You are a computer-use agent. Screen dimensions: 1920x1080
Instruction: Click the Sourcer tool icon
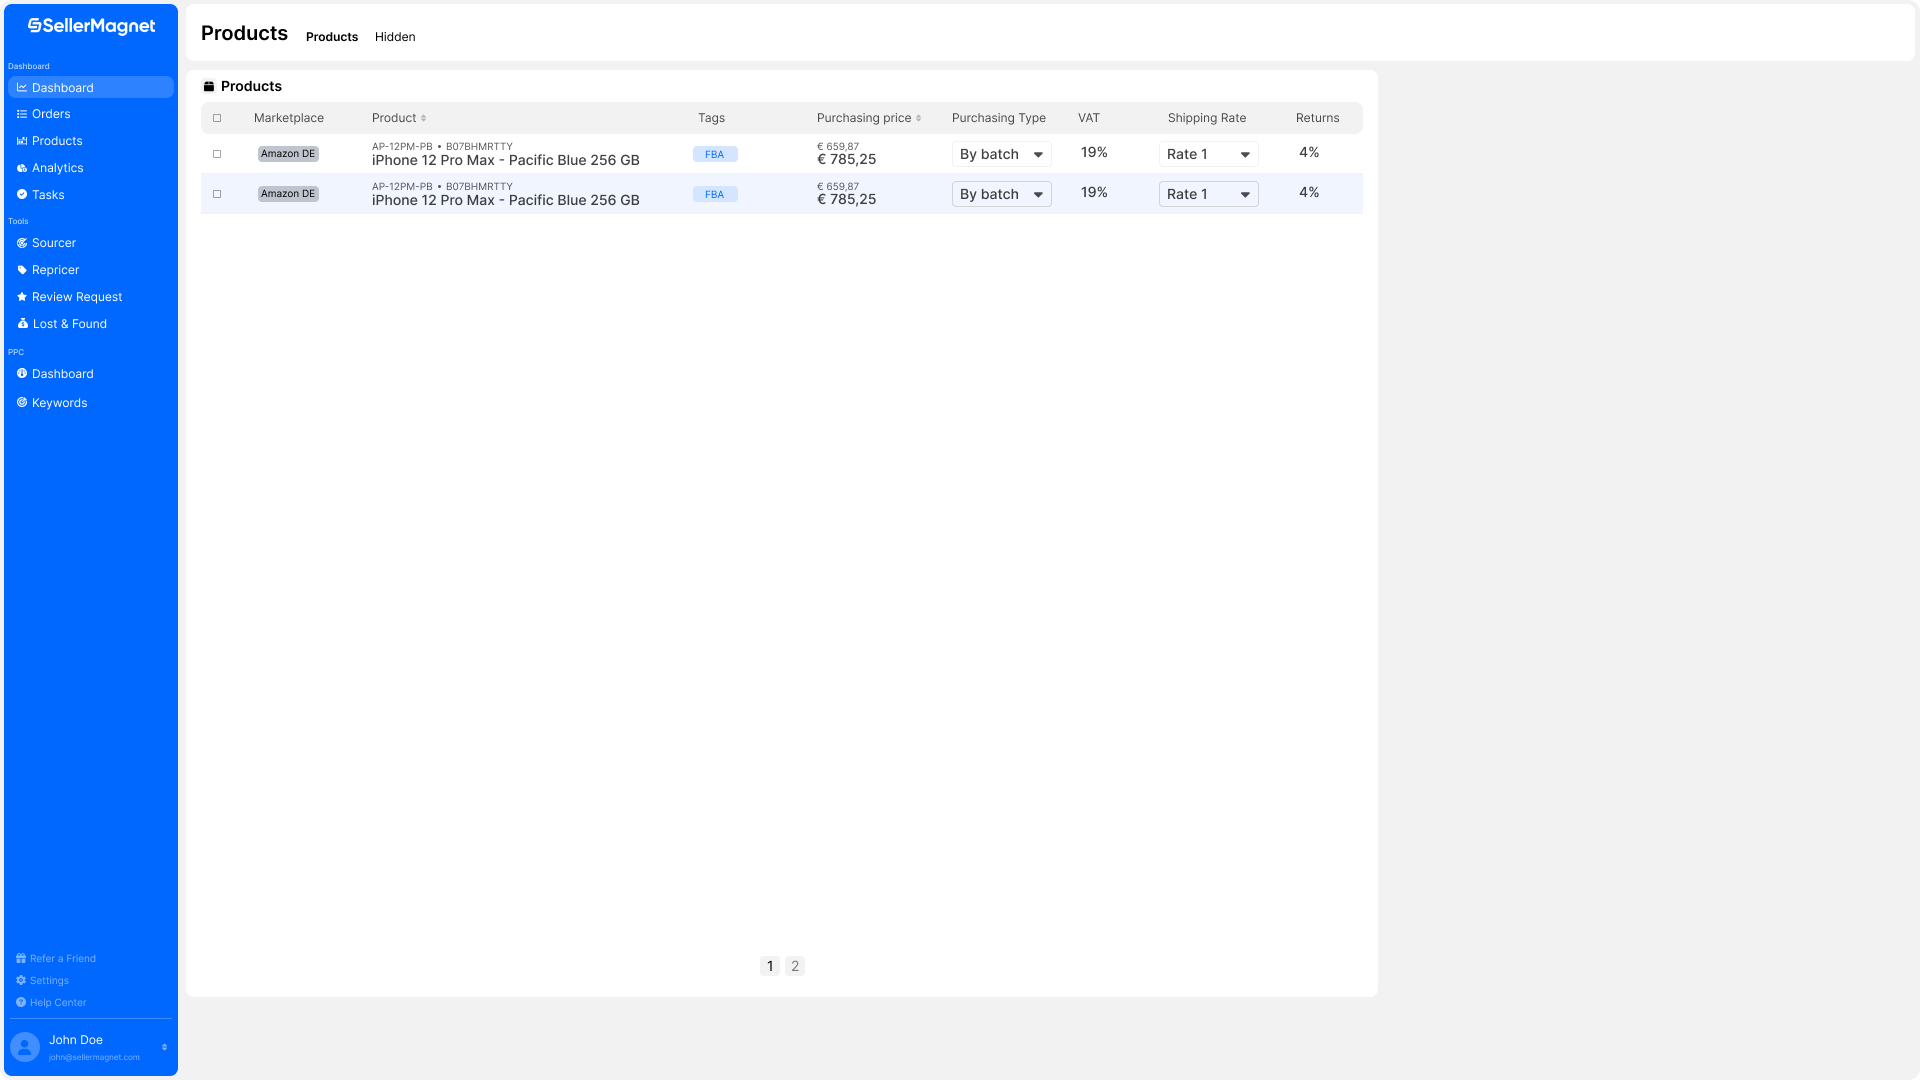[x=21, y=243]
